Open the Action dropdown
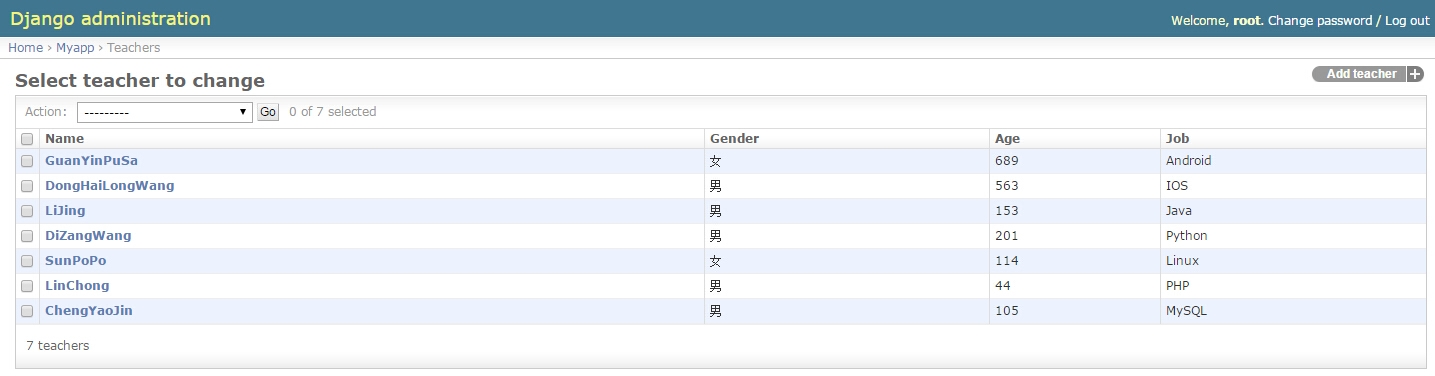1435x376 pixels. click(165, 112)
